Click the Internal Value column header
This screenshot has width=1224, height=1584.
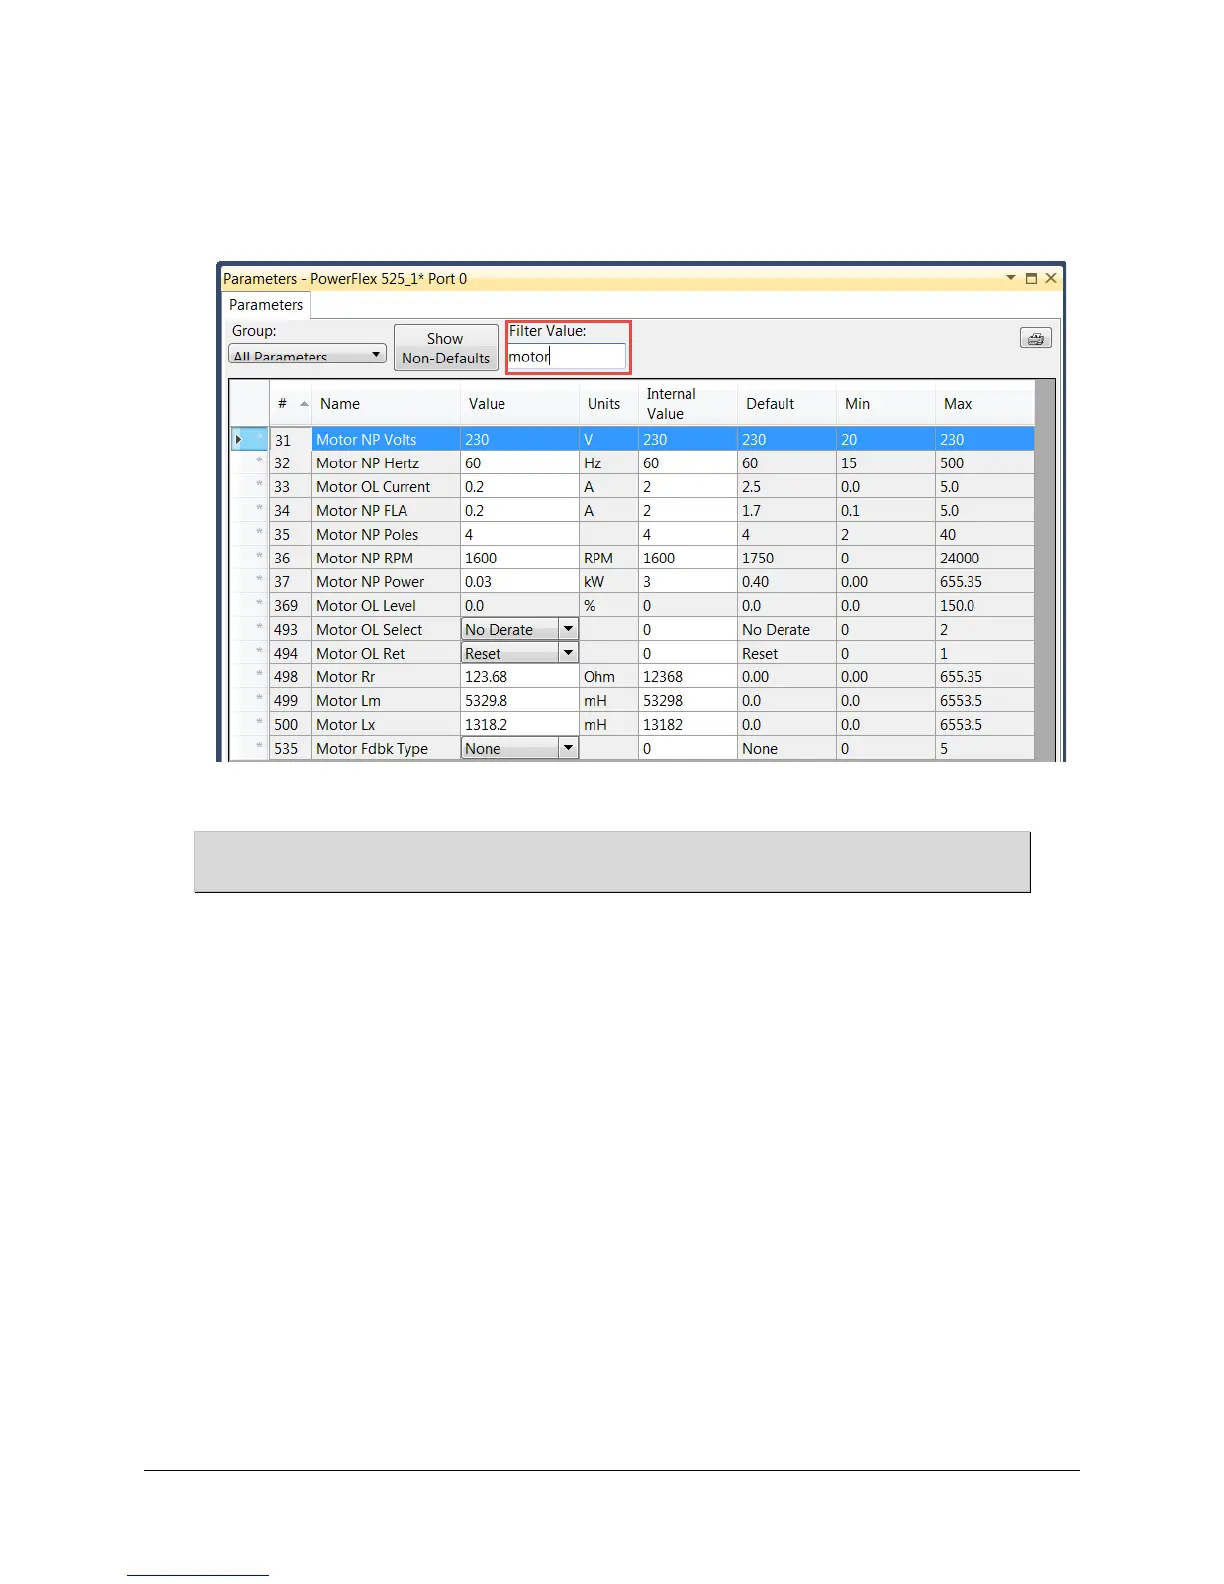click(x=688, y=403)
